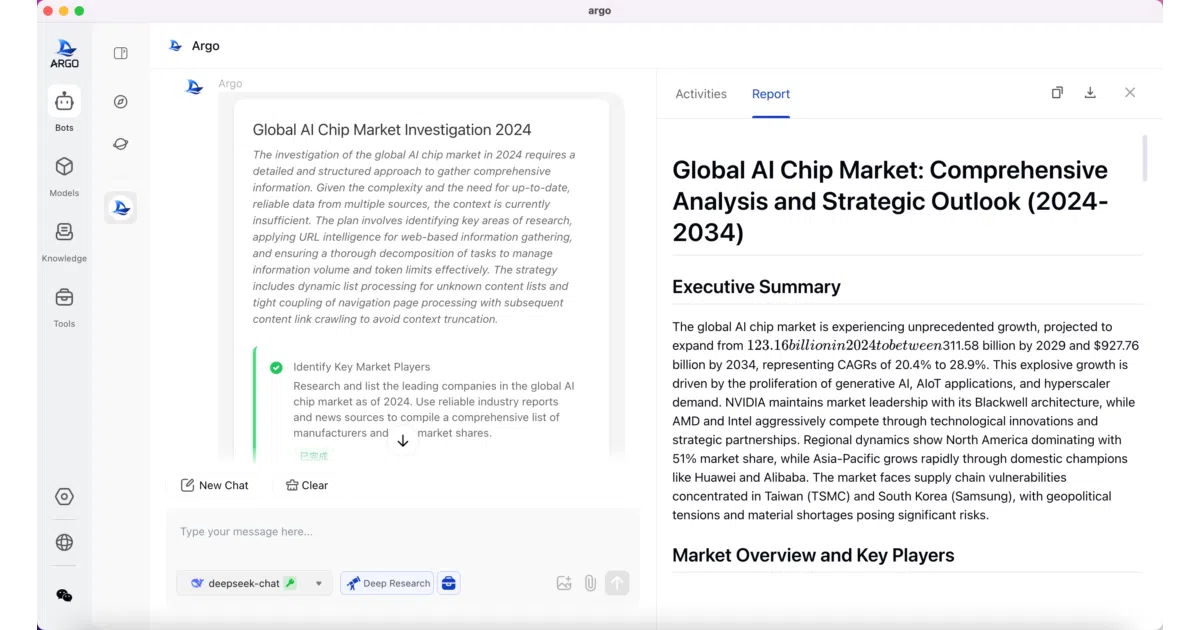Click the planet icon in secondary sidebar
Screen dimensions: 1200x630
click(x=121, y=144)
